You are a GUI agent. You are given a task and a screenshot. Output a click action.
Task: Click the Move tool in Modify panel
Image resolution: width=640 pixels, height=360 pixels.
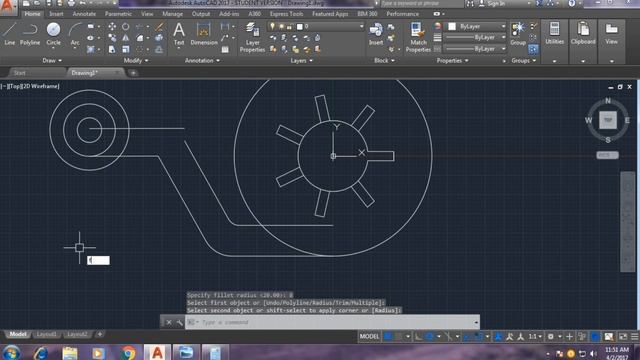click(x=112, y=27)
